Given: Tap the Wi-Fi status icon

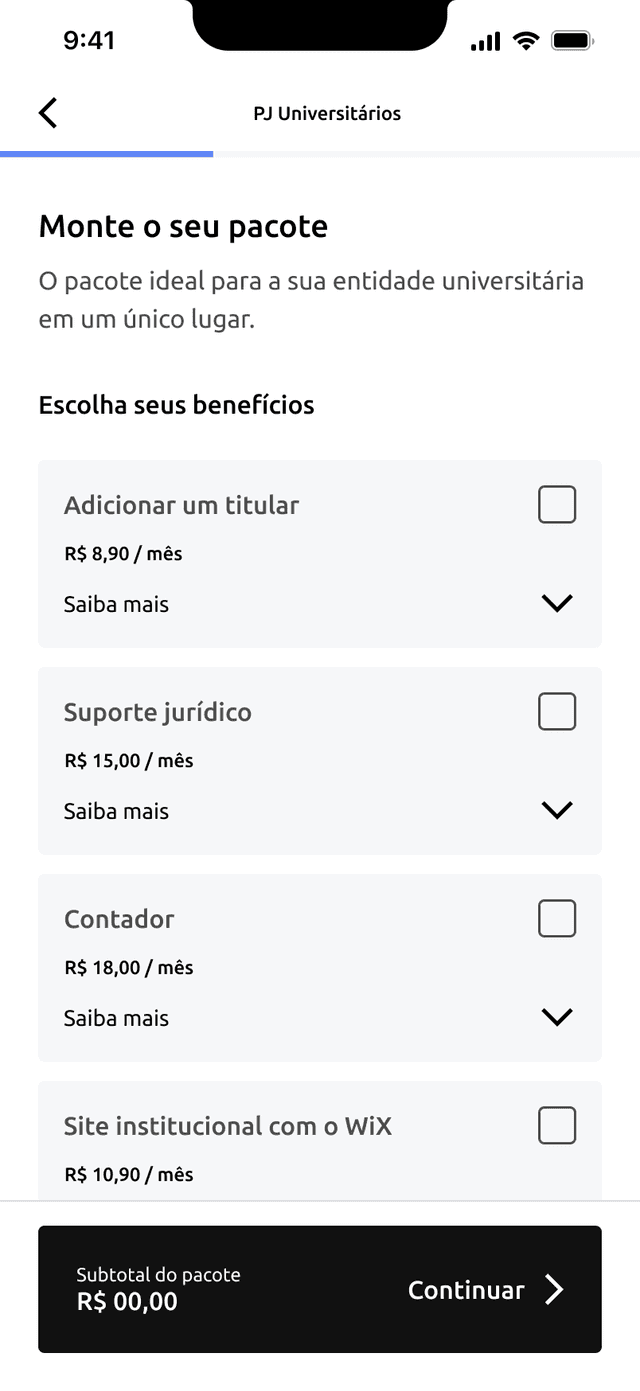Looking at the screenshot, I should pos(525,41).
